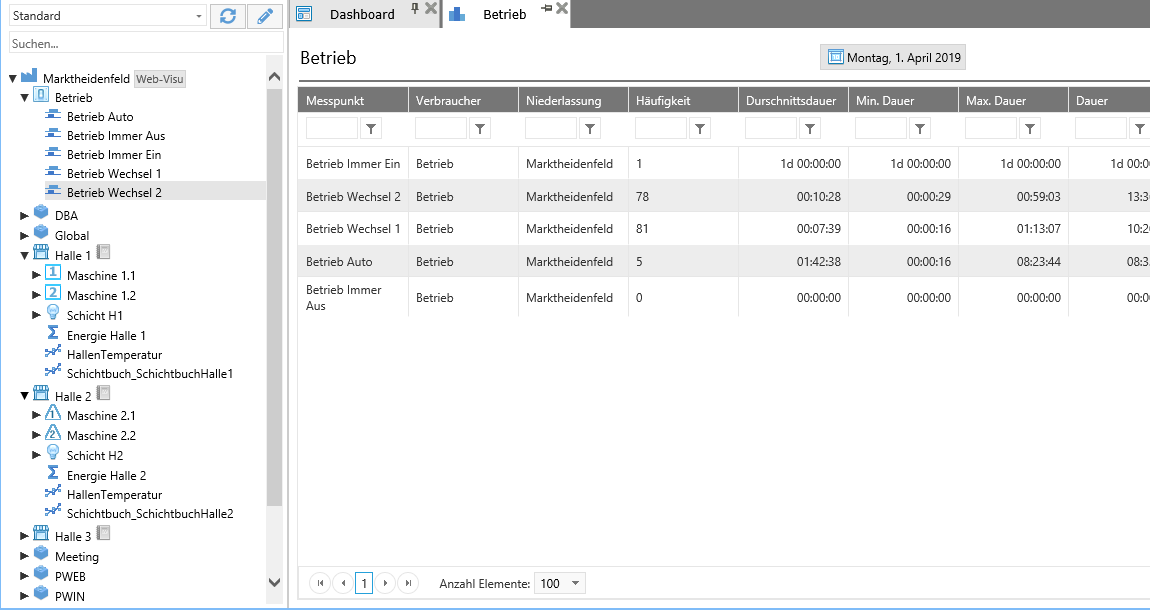1150x610 pixels.
Task: Expand the Maschine 1.1 node
Action: (37, 275)
